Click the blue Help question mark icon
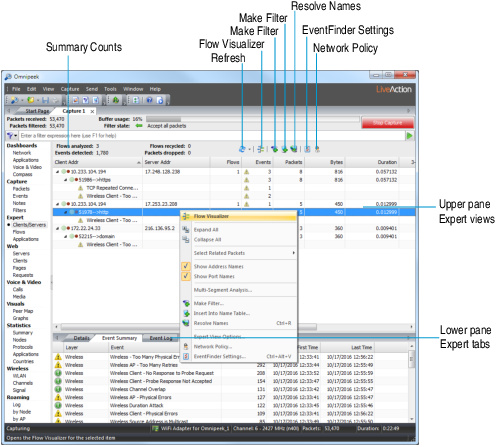 (x=151, y=101)
